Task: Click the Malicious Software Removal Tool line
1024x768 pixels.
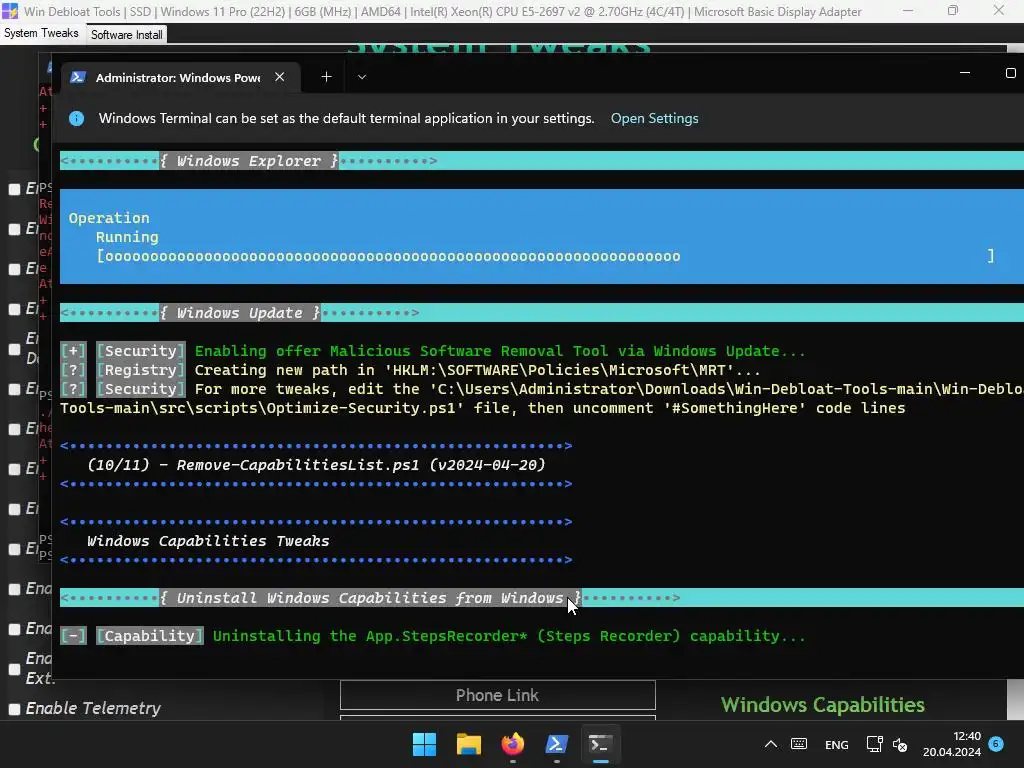Action: pyautogui.click(x=433, y=351)
